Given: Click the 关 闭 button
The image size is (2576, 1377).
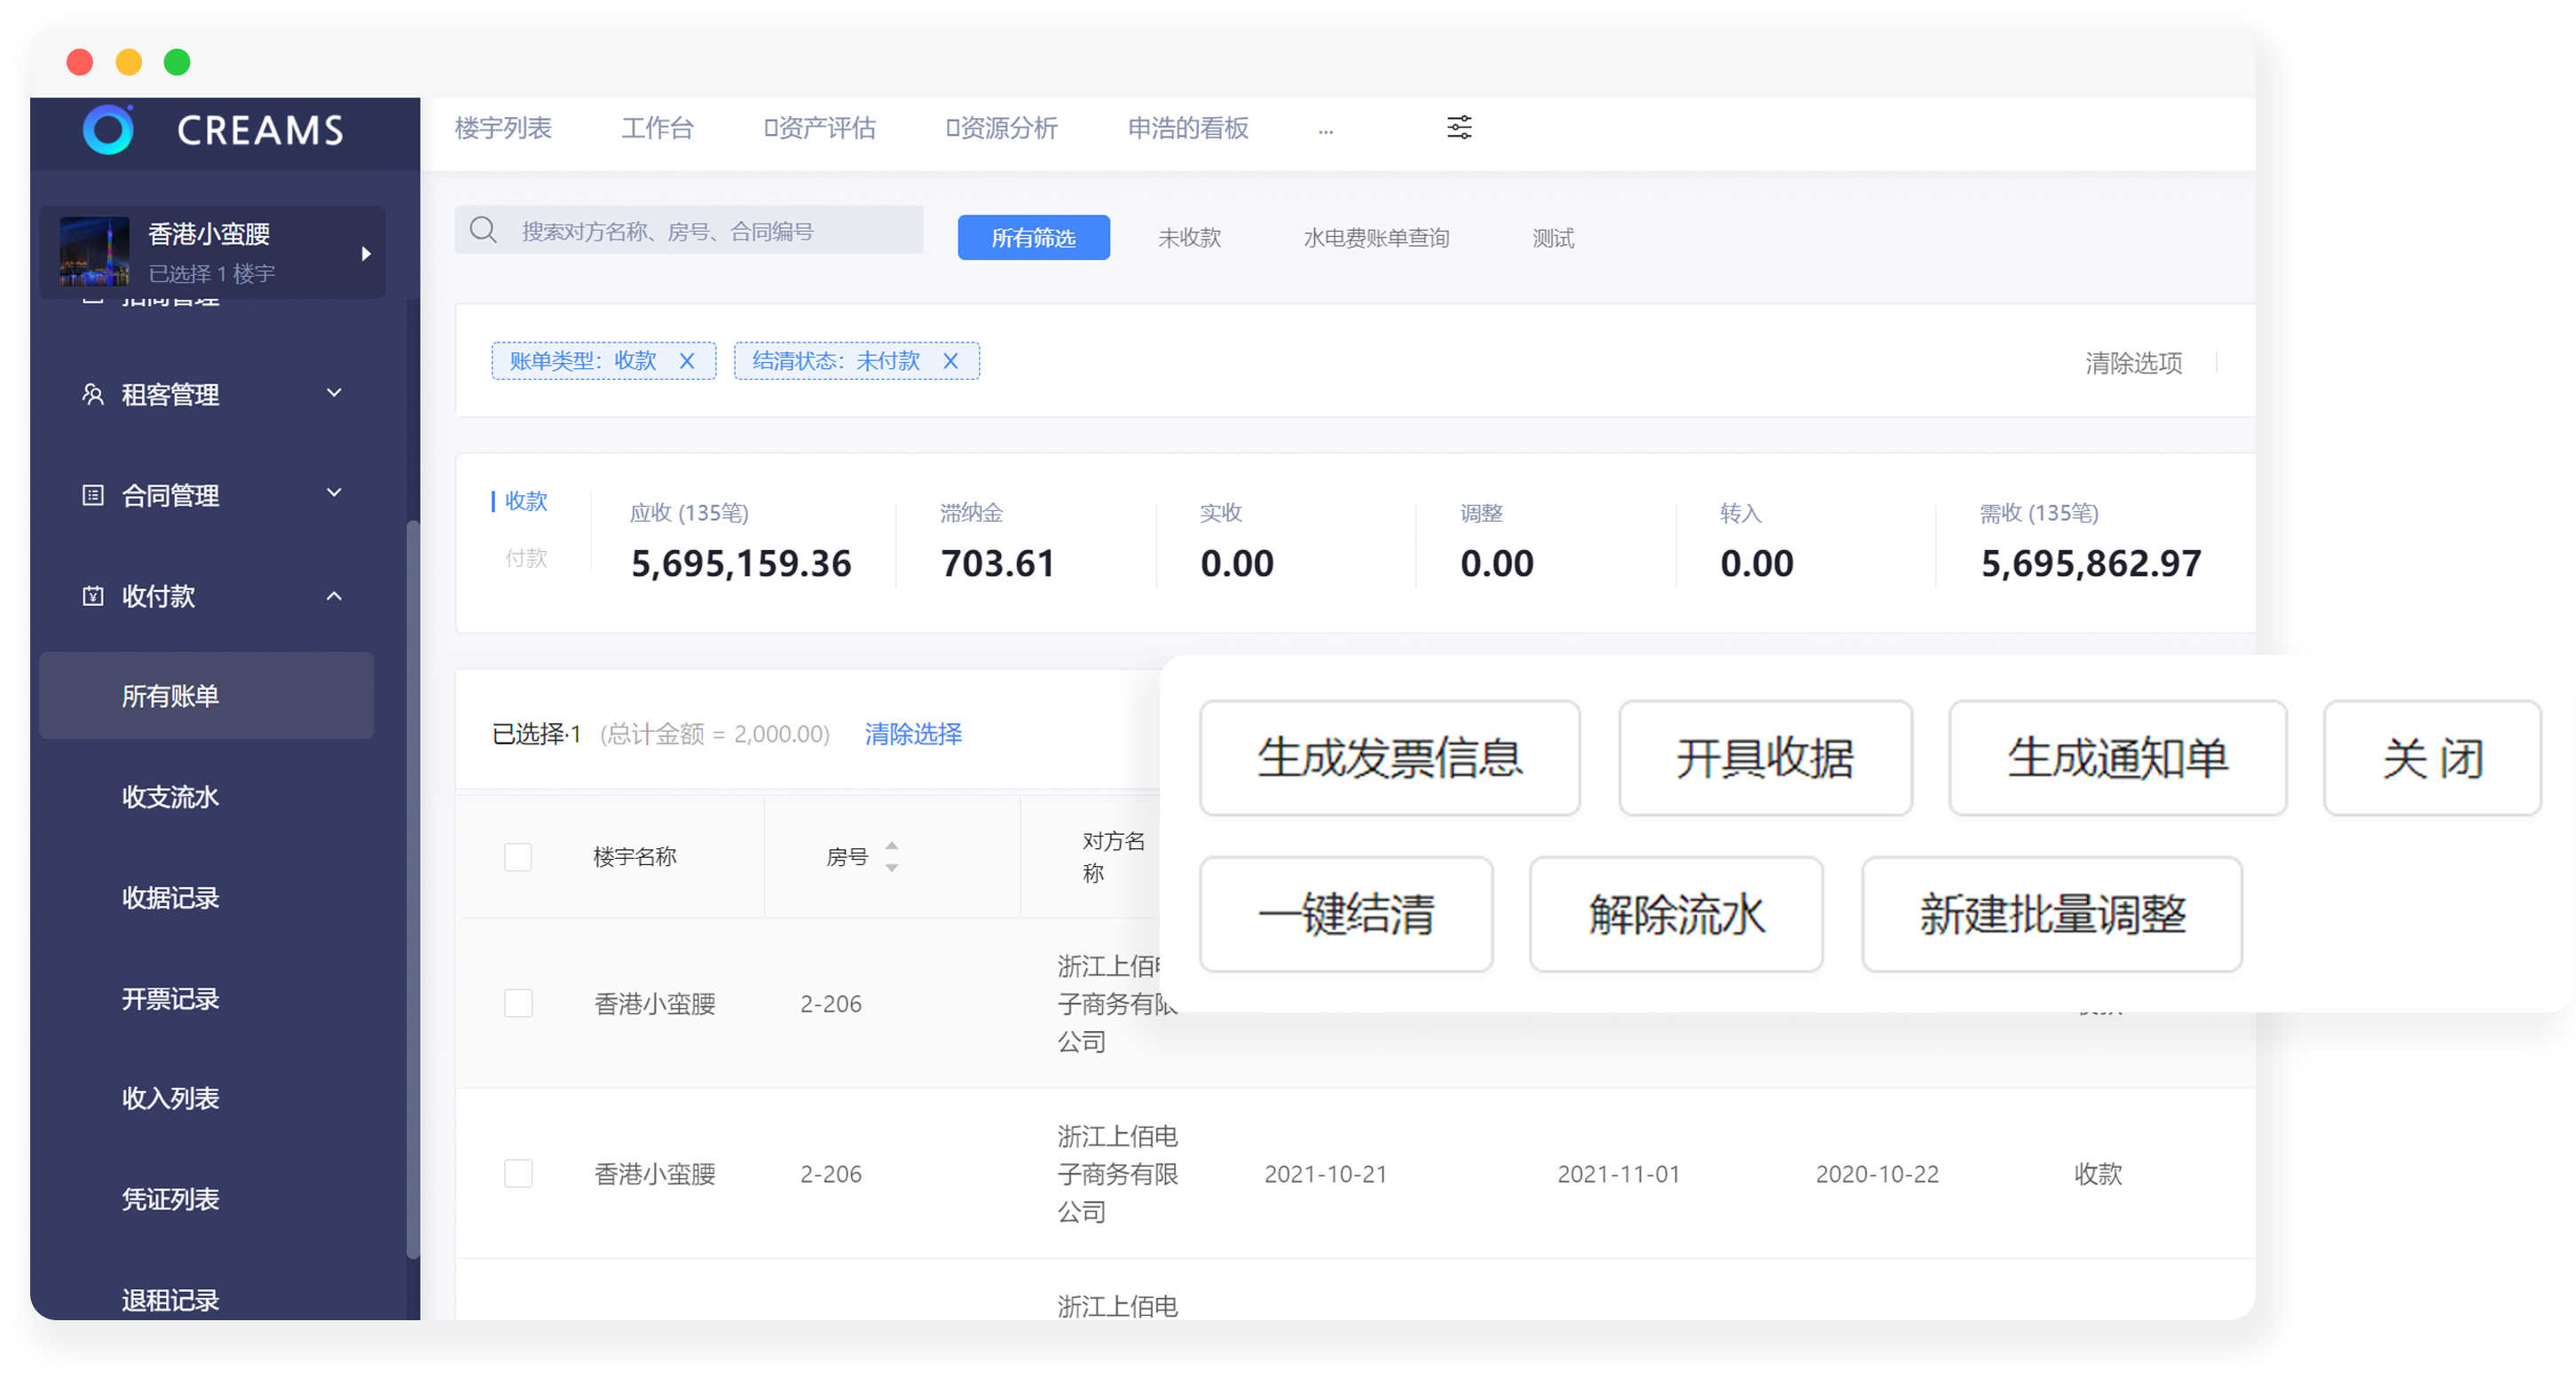Looking at the screenshot, I should 2431,758.
